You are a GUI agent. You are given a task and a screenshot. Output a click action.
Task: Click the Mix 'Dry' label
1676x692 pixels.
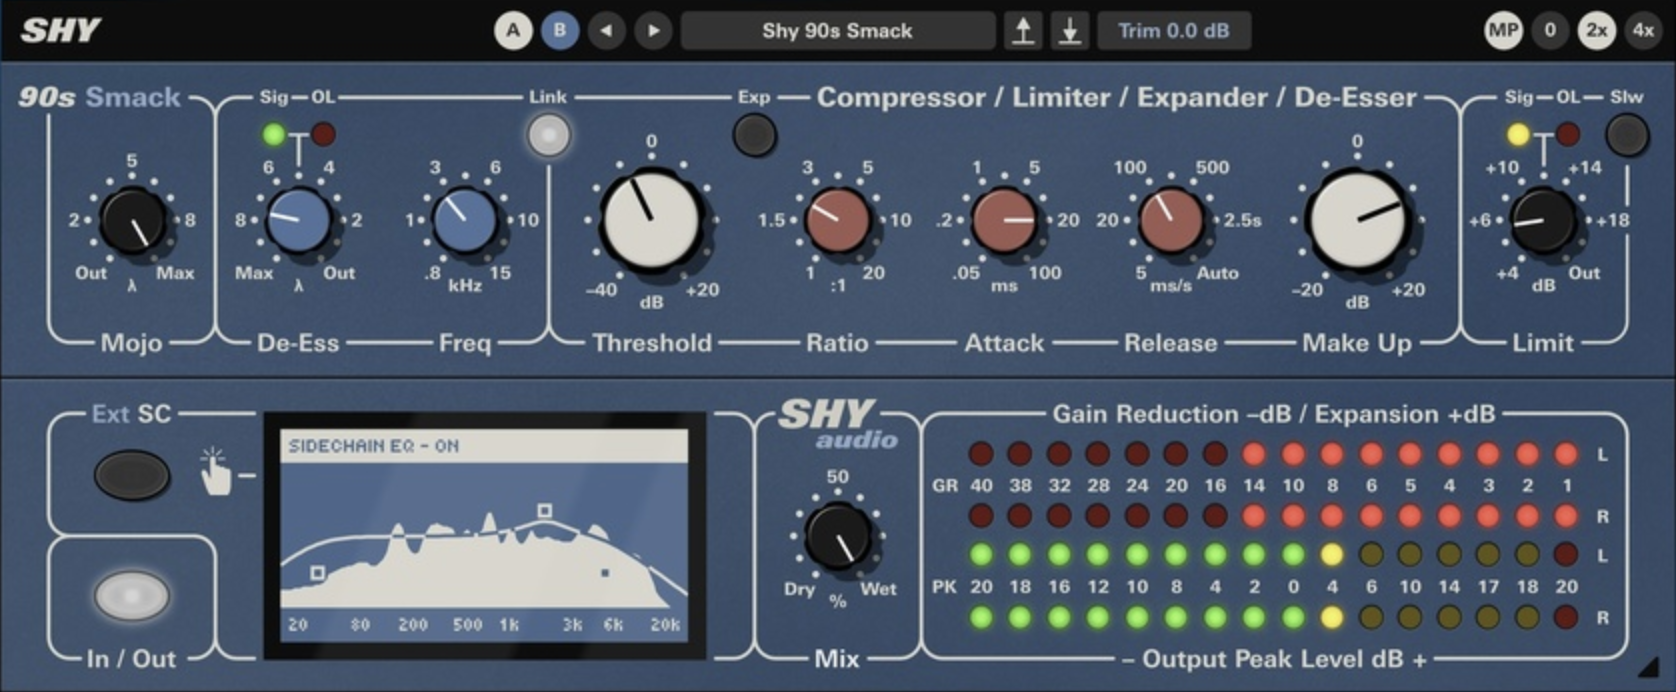point(799,589)
